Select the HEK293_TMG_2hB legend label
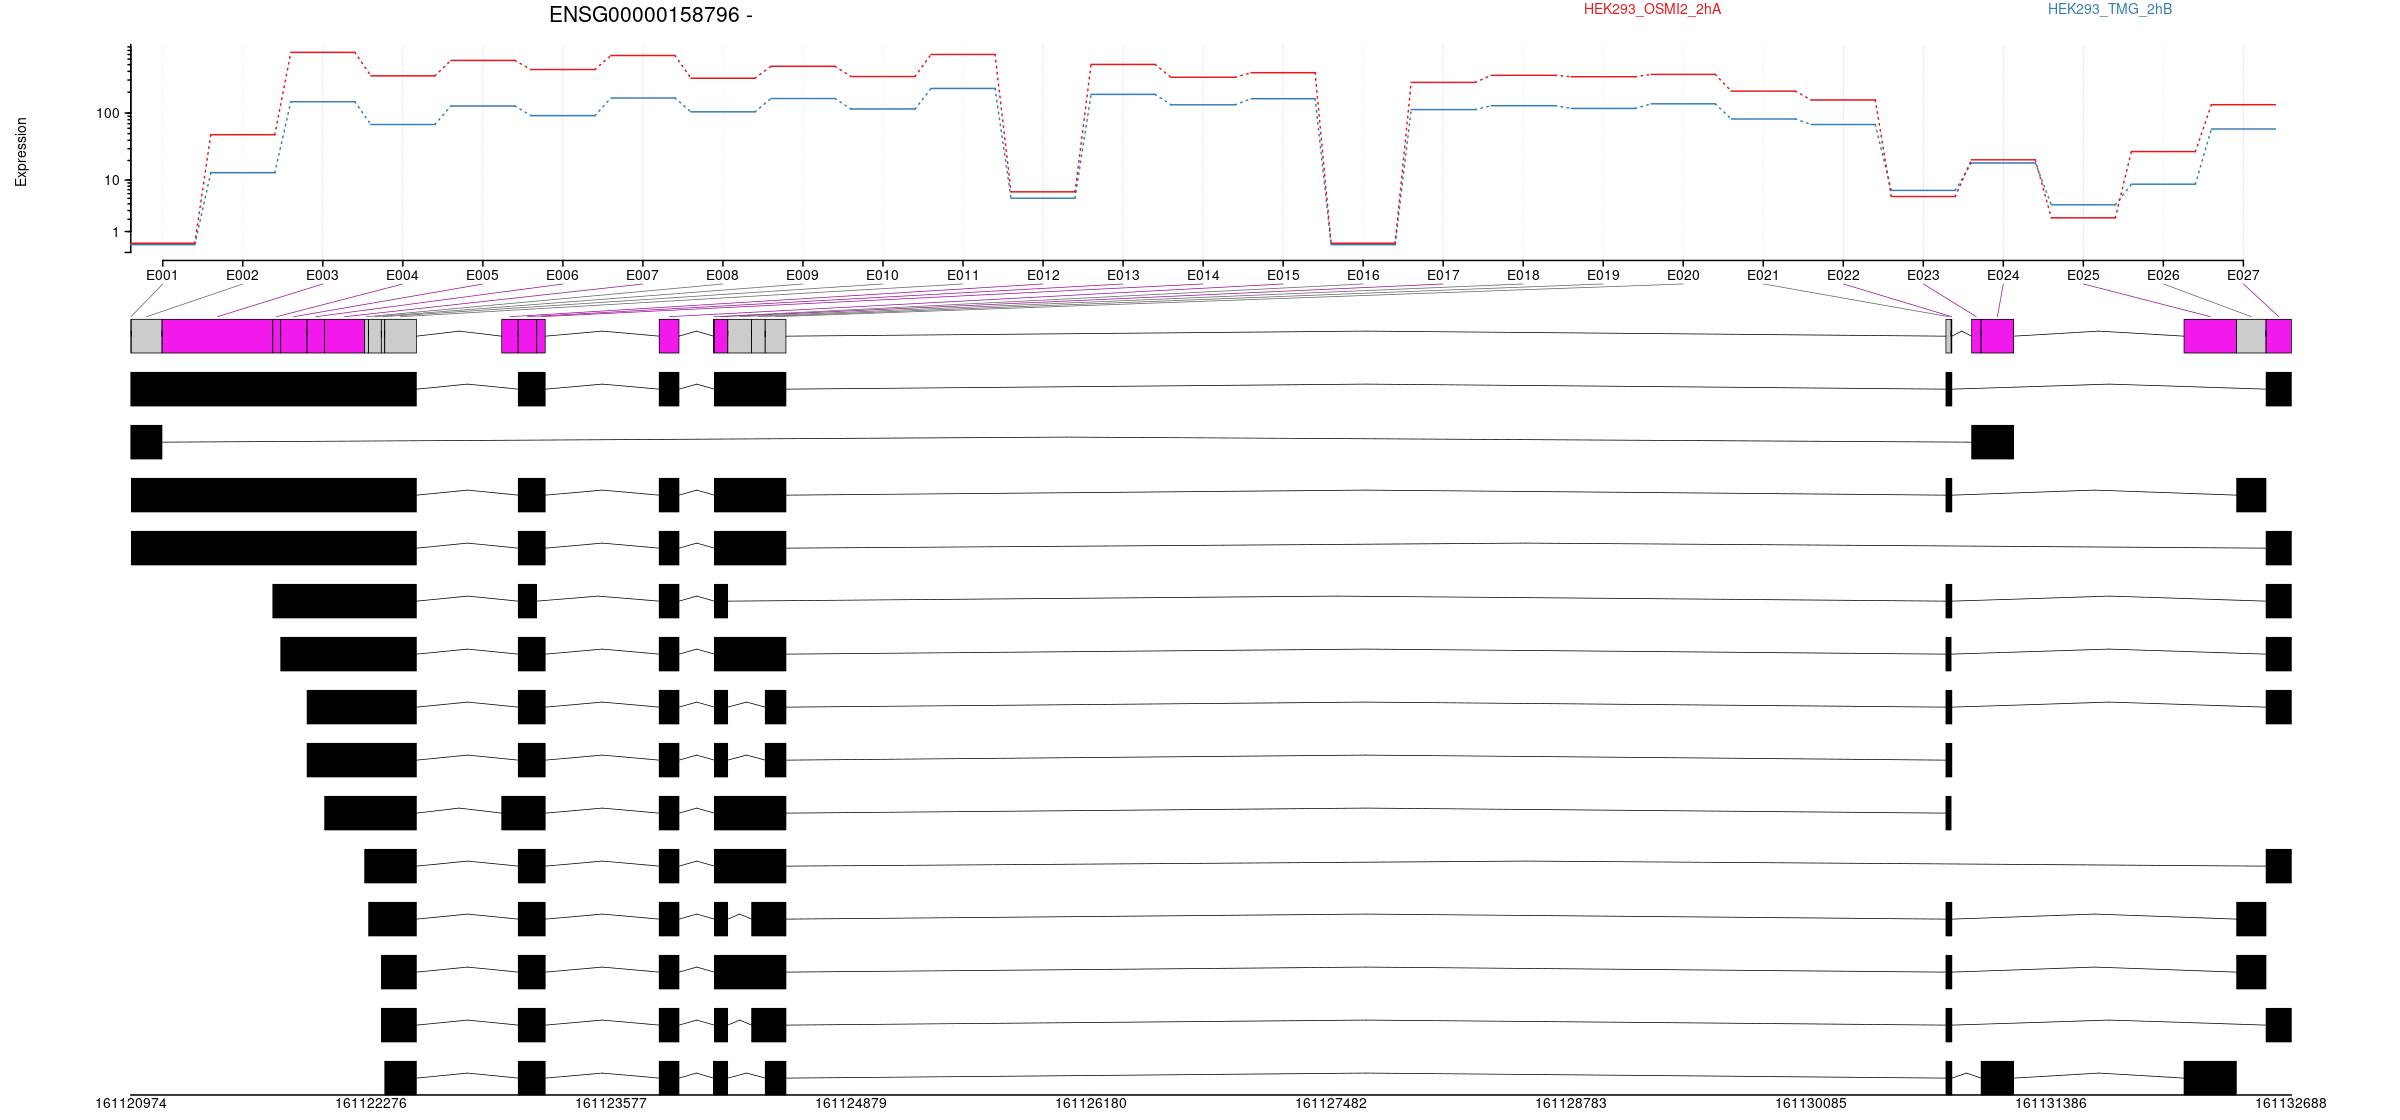This screenshot has width=2400, height=1120. coord(2110,9)
